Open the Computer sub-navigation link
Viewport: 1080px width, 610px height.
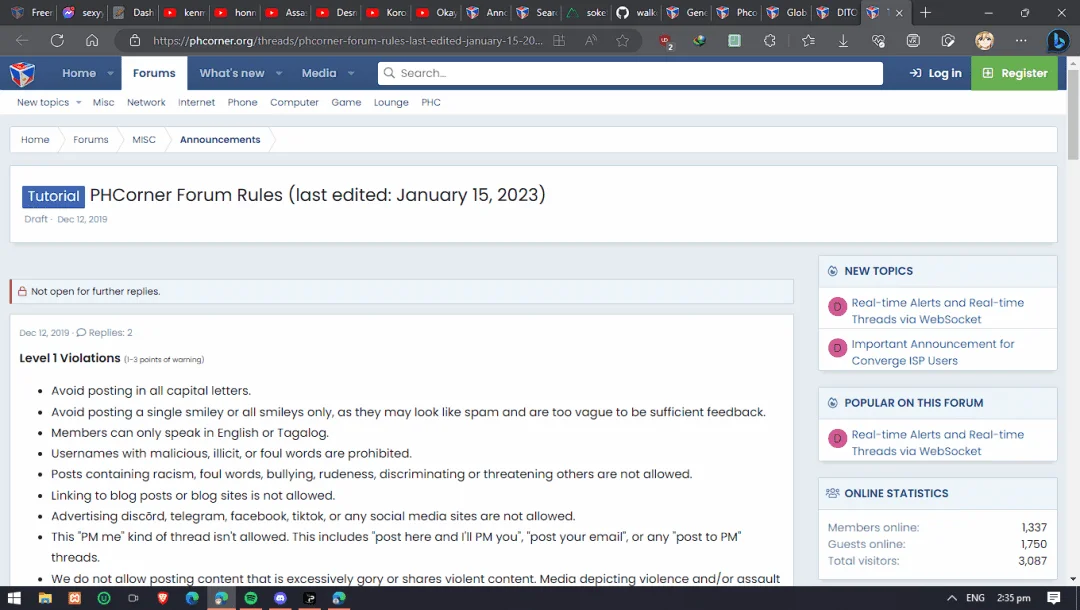point(294,103)
